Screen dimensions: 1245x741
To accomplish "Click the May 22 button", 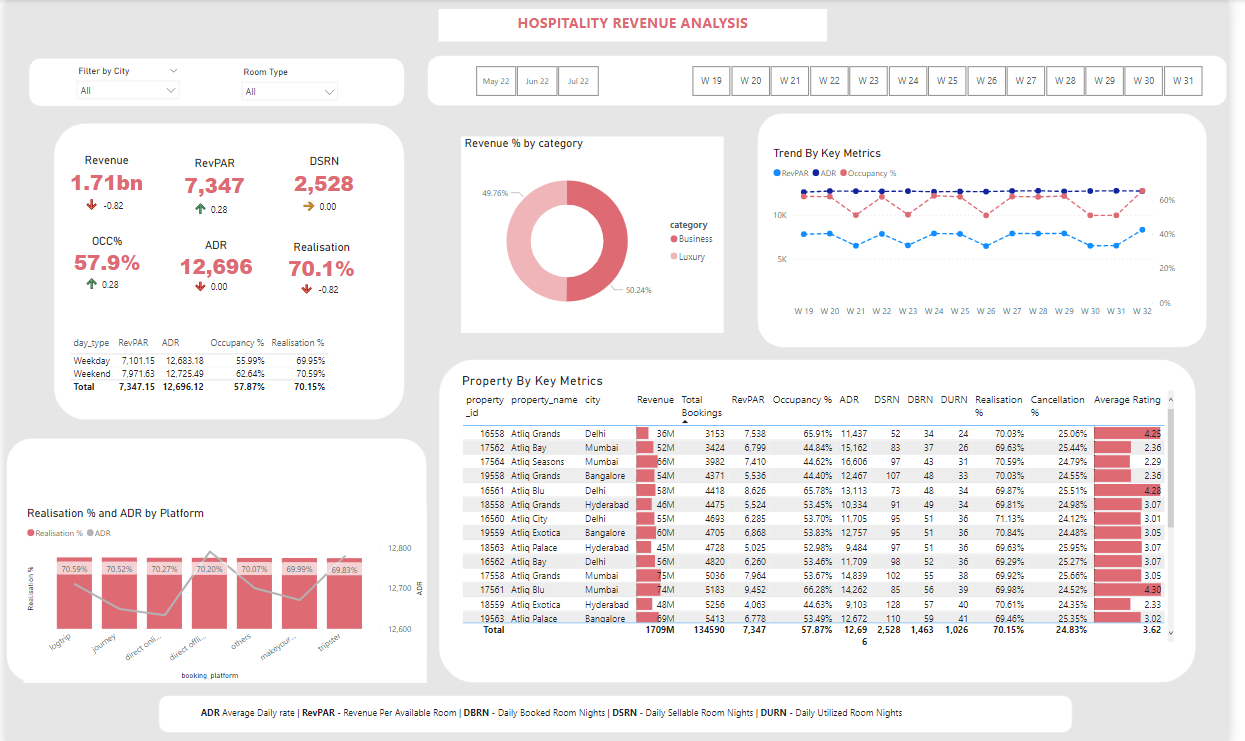I will [x=496, y=81].
